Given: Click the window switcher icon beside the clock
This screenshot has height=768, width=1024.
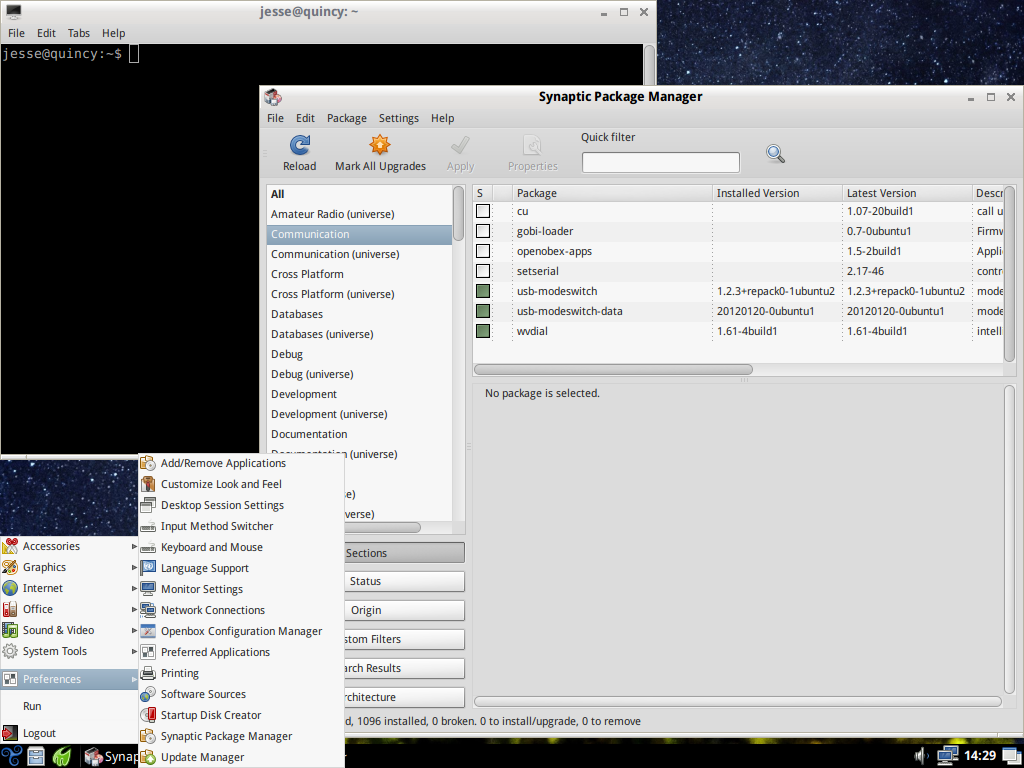Looking at the screenshot, I should (1010, 756).
